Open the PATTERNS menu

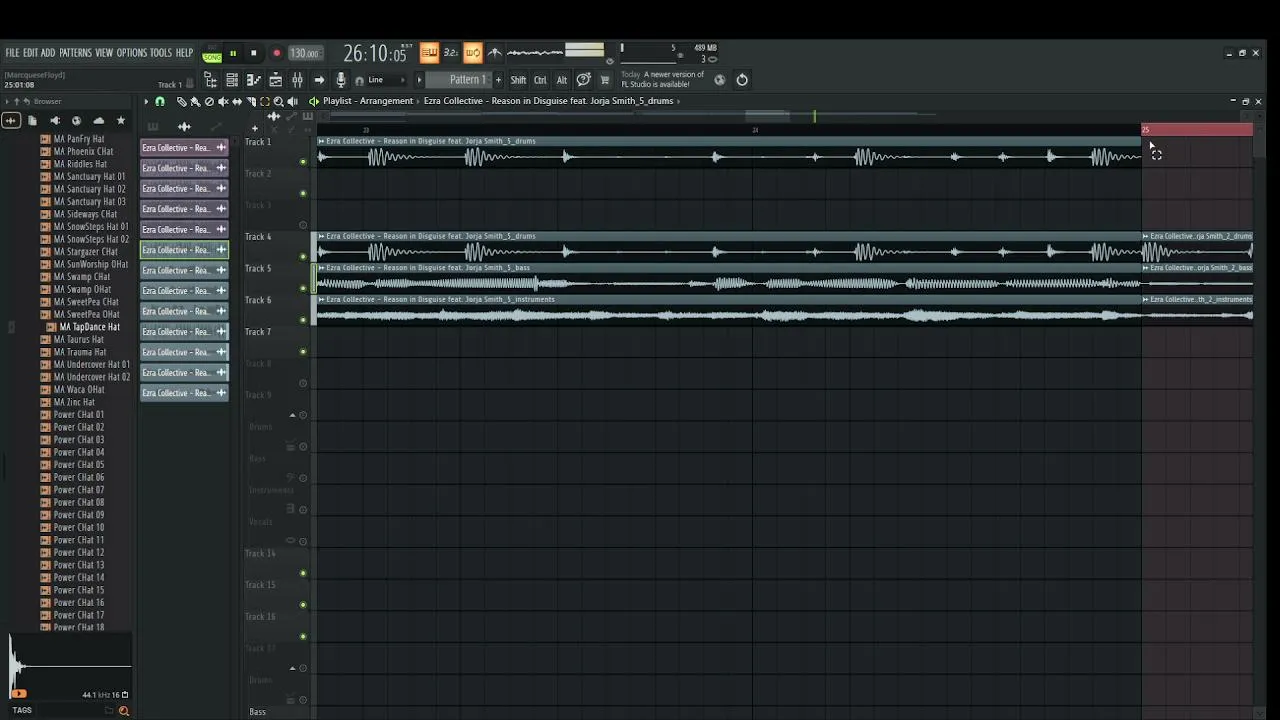75,53
